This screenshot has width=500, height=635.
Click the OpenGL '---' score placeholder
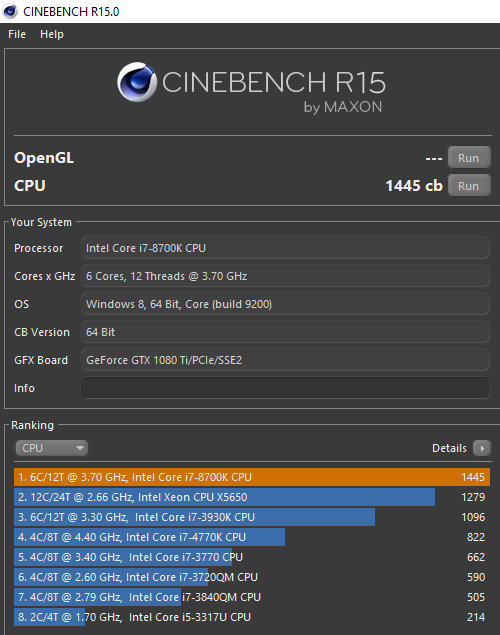434,158
